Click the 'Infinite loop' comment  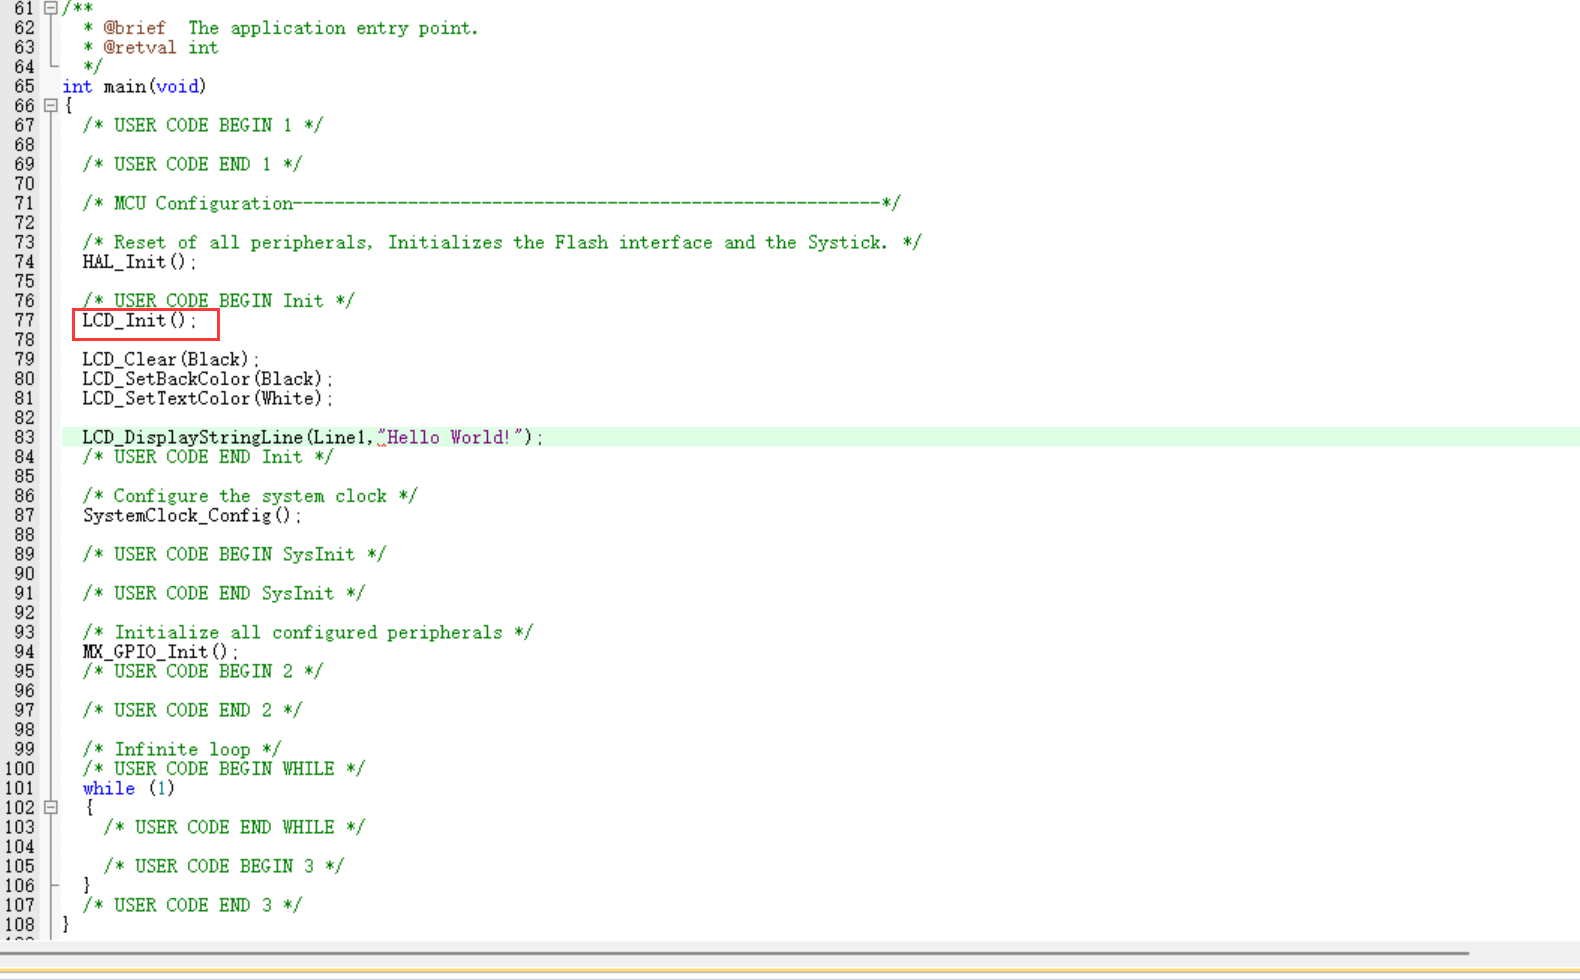coord(182,749)
